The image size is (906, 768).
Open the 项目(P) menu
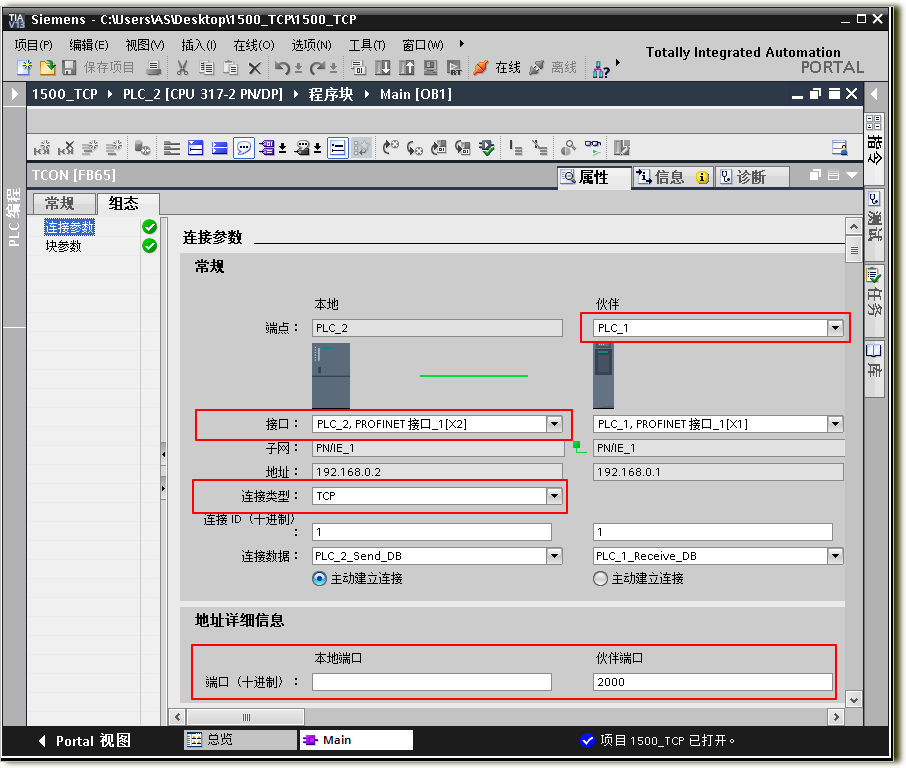point(34,44)
